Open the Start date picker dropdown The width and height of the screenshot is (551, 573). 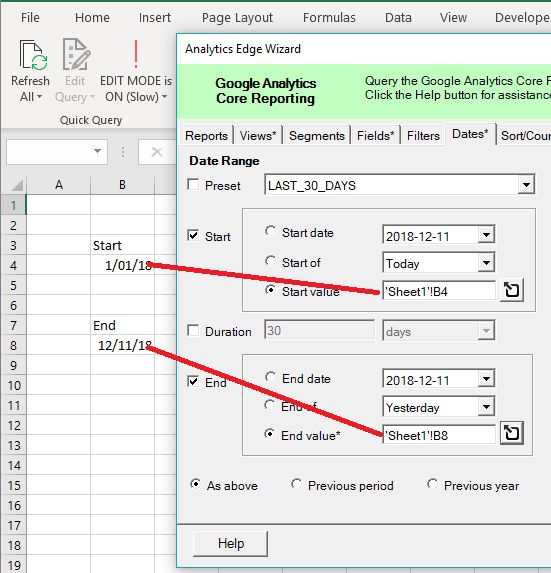point(486,235)
